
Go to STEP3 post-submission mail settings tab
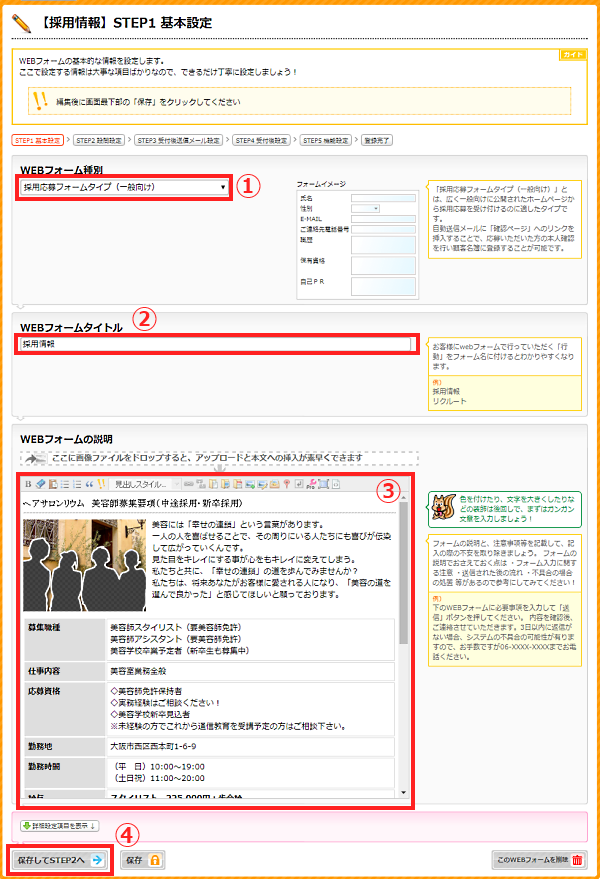coord(179,140)
